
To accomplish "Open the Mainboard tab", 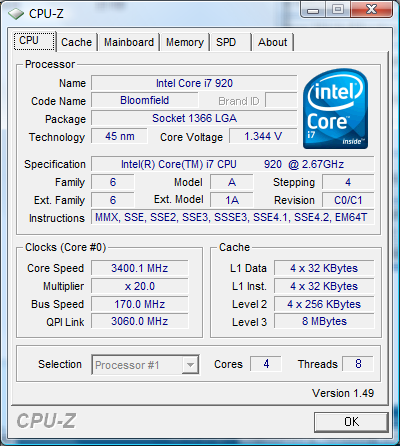I will point(129,42).
